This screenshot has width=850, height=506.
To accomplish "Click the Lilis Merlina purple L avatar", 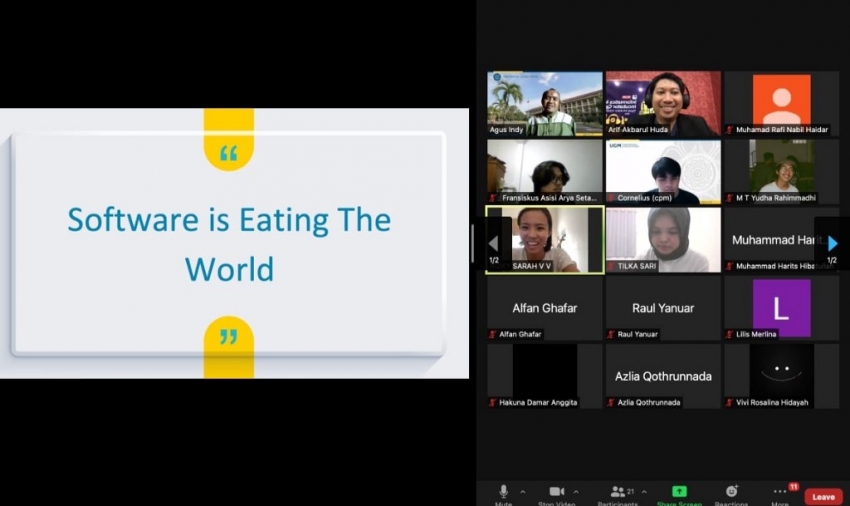I will pos(781,308).
